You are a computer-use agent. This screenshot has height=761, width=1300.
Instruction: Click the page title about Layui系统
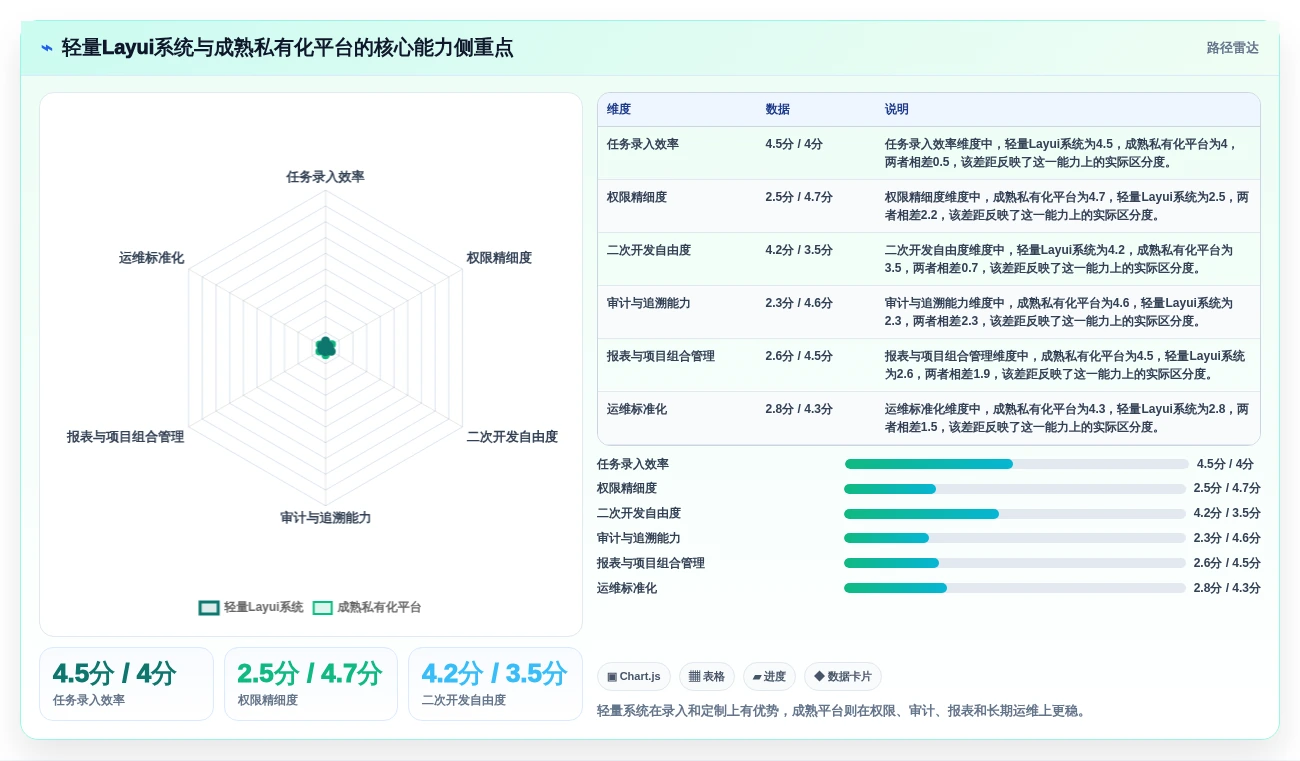287,48
